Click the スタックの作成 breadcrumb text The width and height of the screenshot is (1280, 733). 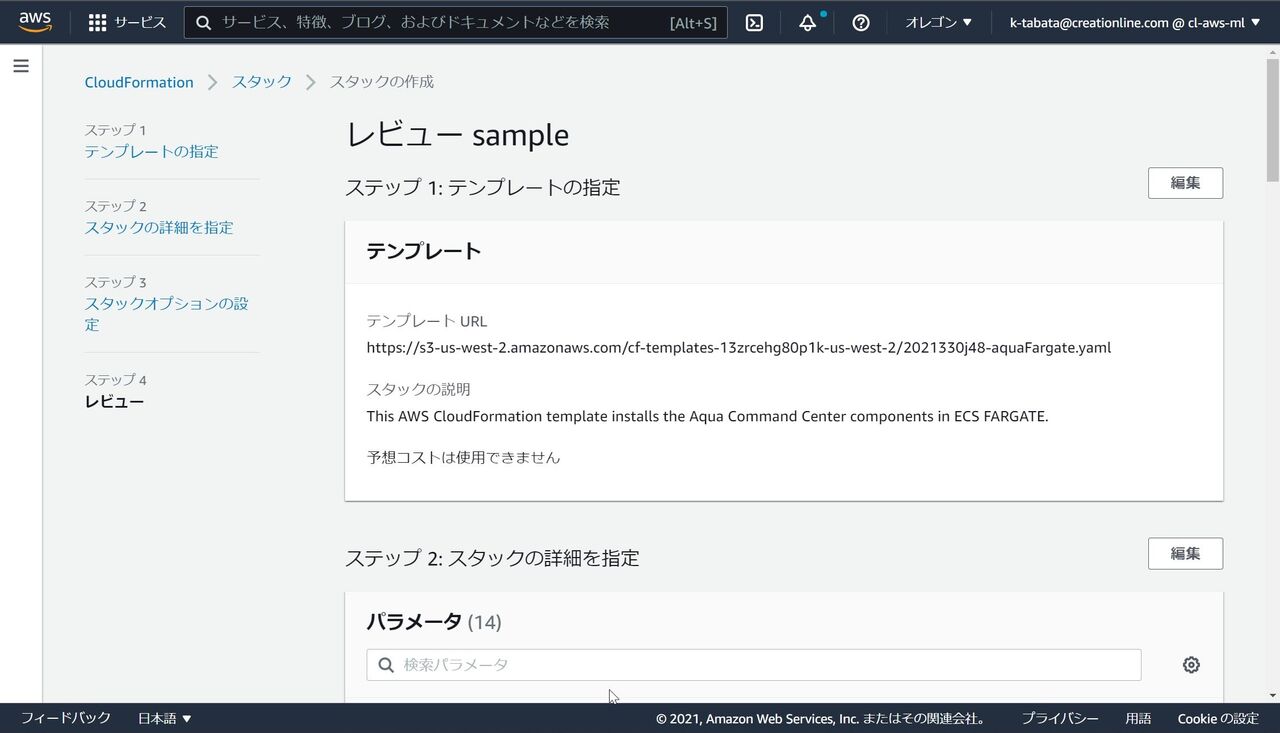point(382,82)
